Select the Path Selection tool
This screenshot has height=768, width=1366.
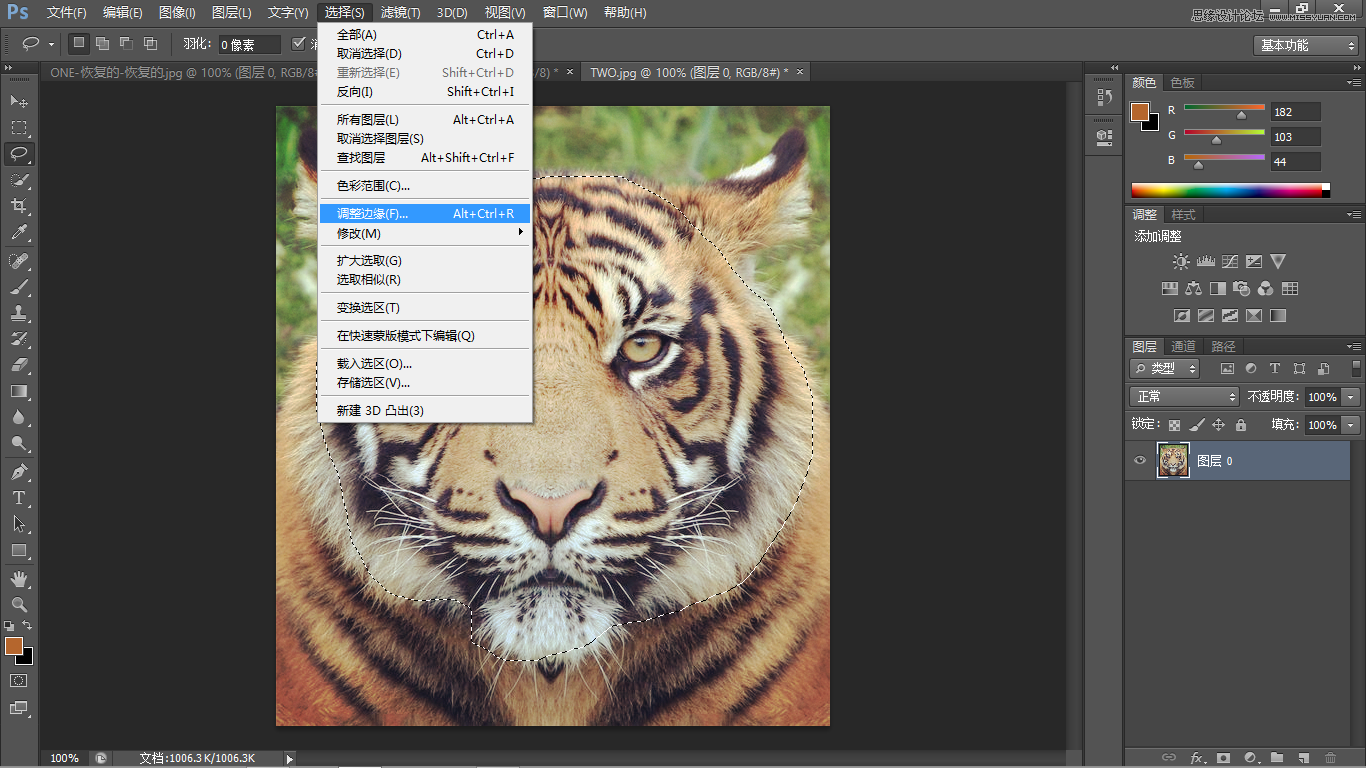[19, 524]
